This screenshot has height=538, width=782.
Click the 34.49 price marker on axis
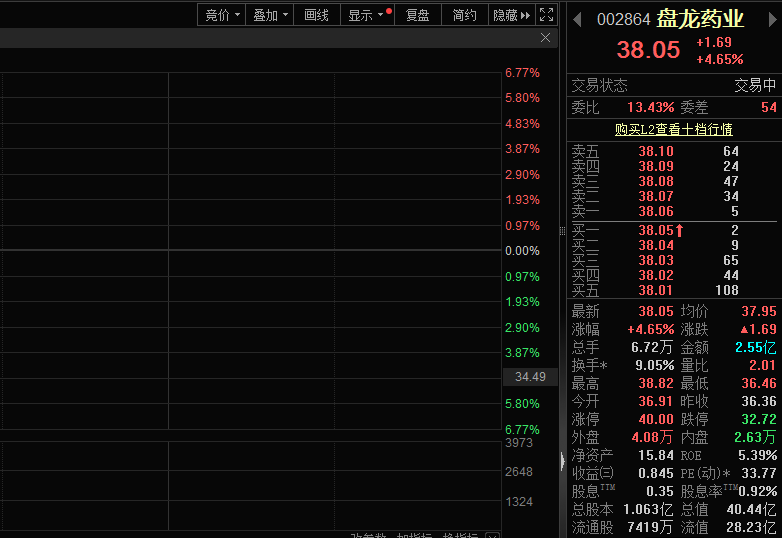(x=530, y=377)
